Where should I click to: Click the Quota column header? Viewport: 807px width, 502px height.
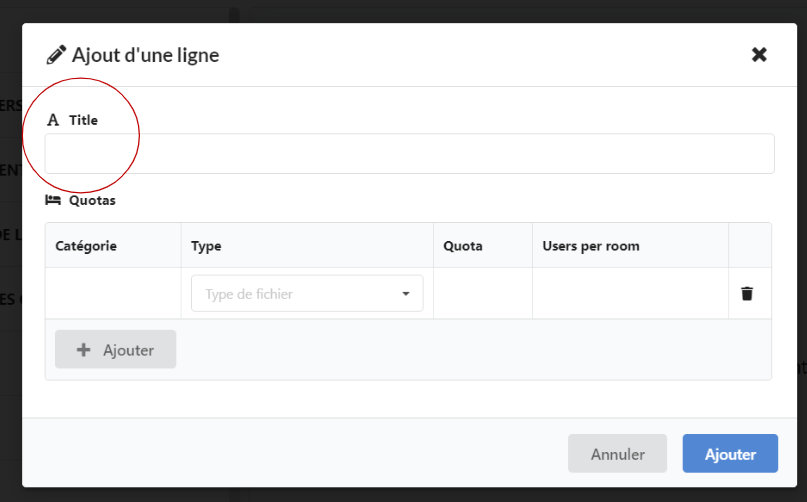[463, 246]
